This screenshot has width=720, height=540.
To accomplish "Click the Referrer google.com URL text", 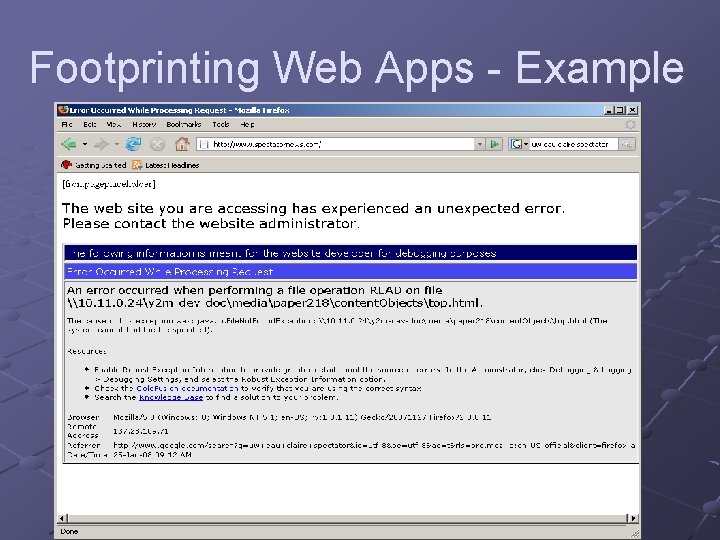I will click(x=374, y=445).
